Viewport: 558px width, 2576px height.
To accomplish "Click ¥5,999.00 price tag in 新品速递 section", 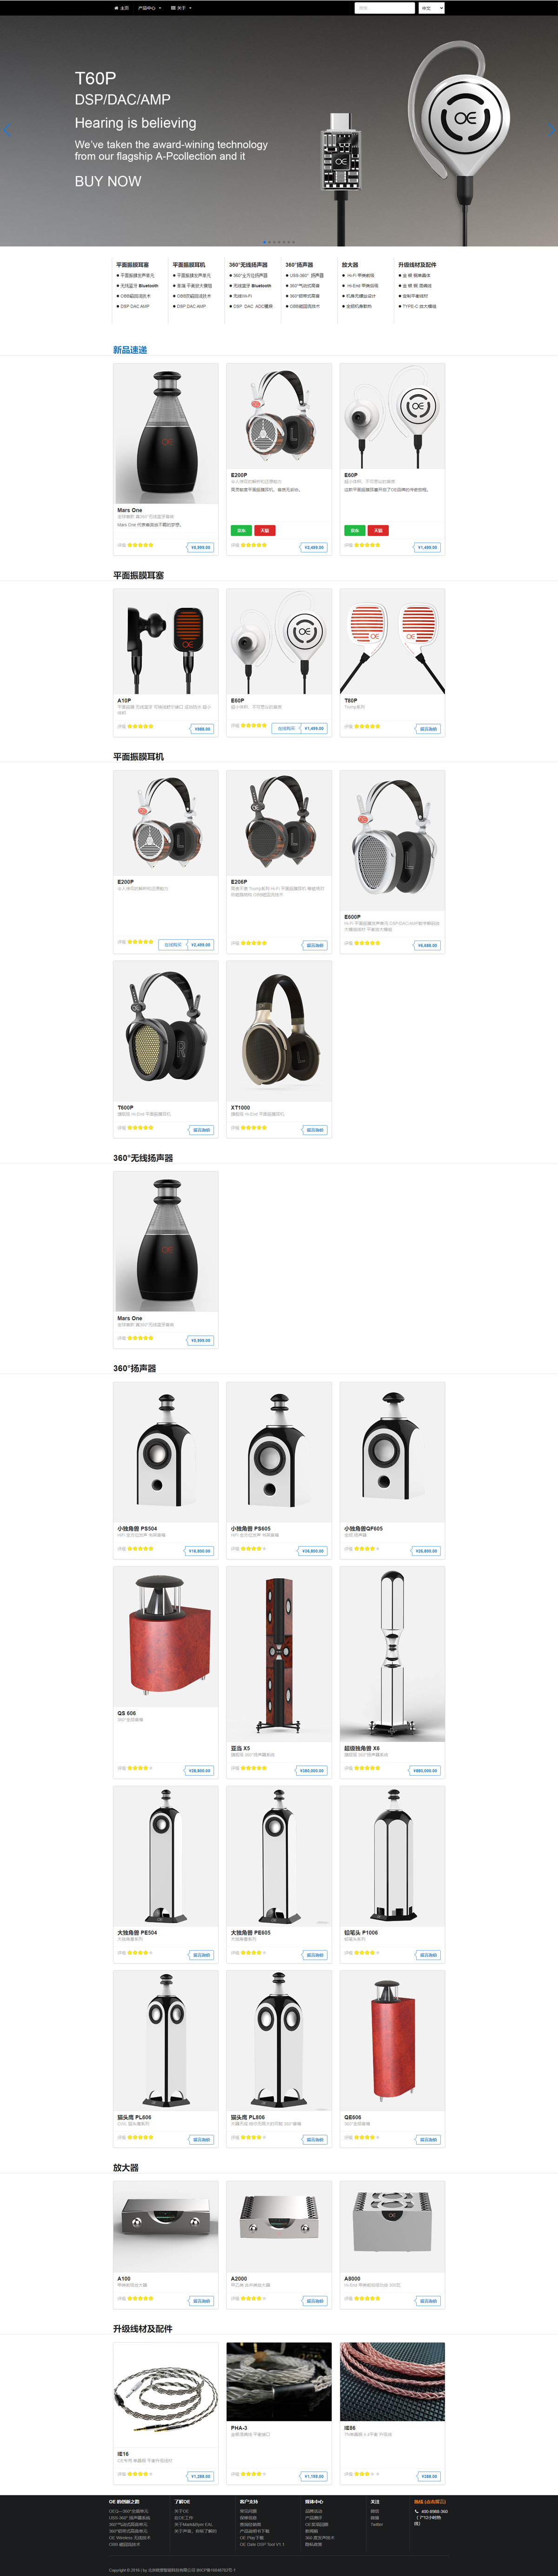I will [x=201, y=547].
